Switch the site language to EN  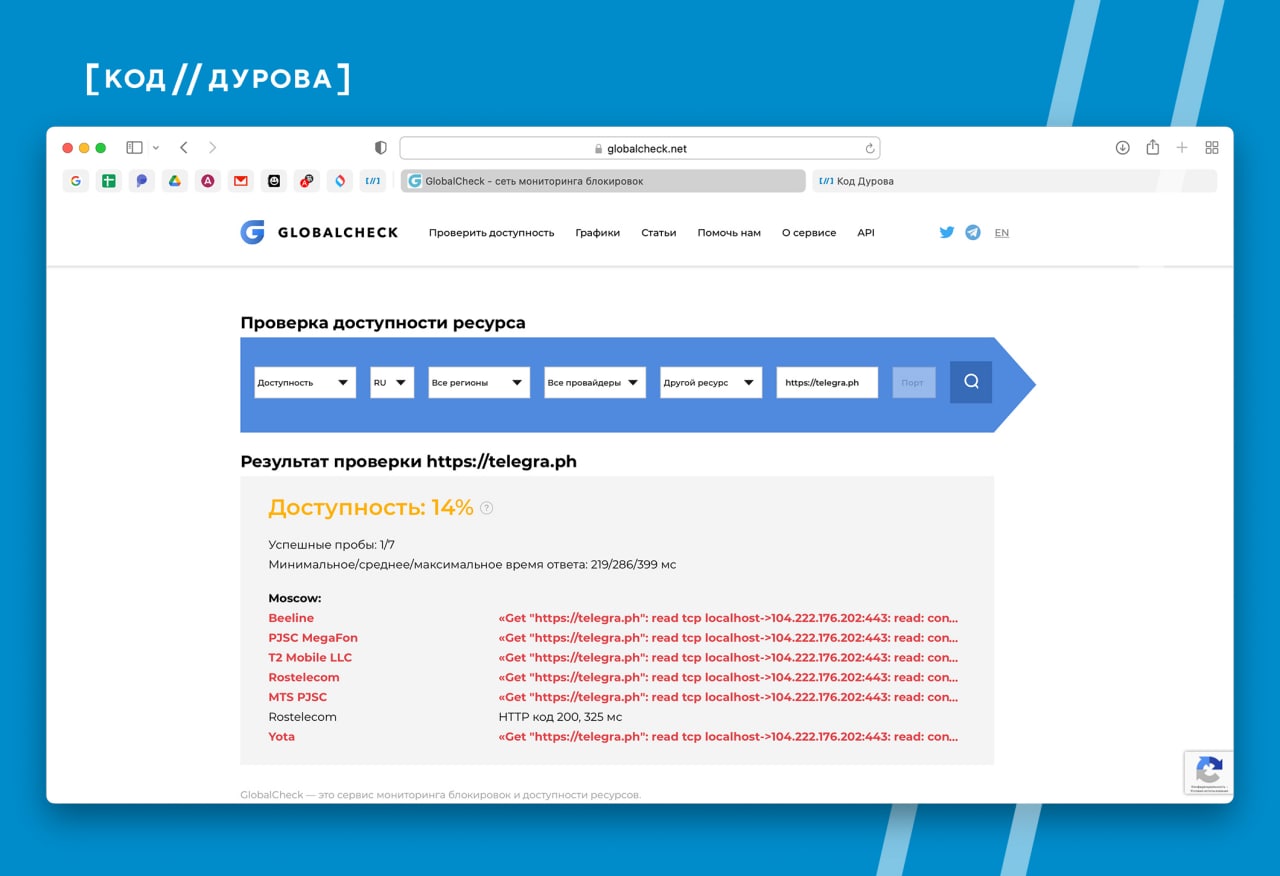click(1002, 232)
